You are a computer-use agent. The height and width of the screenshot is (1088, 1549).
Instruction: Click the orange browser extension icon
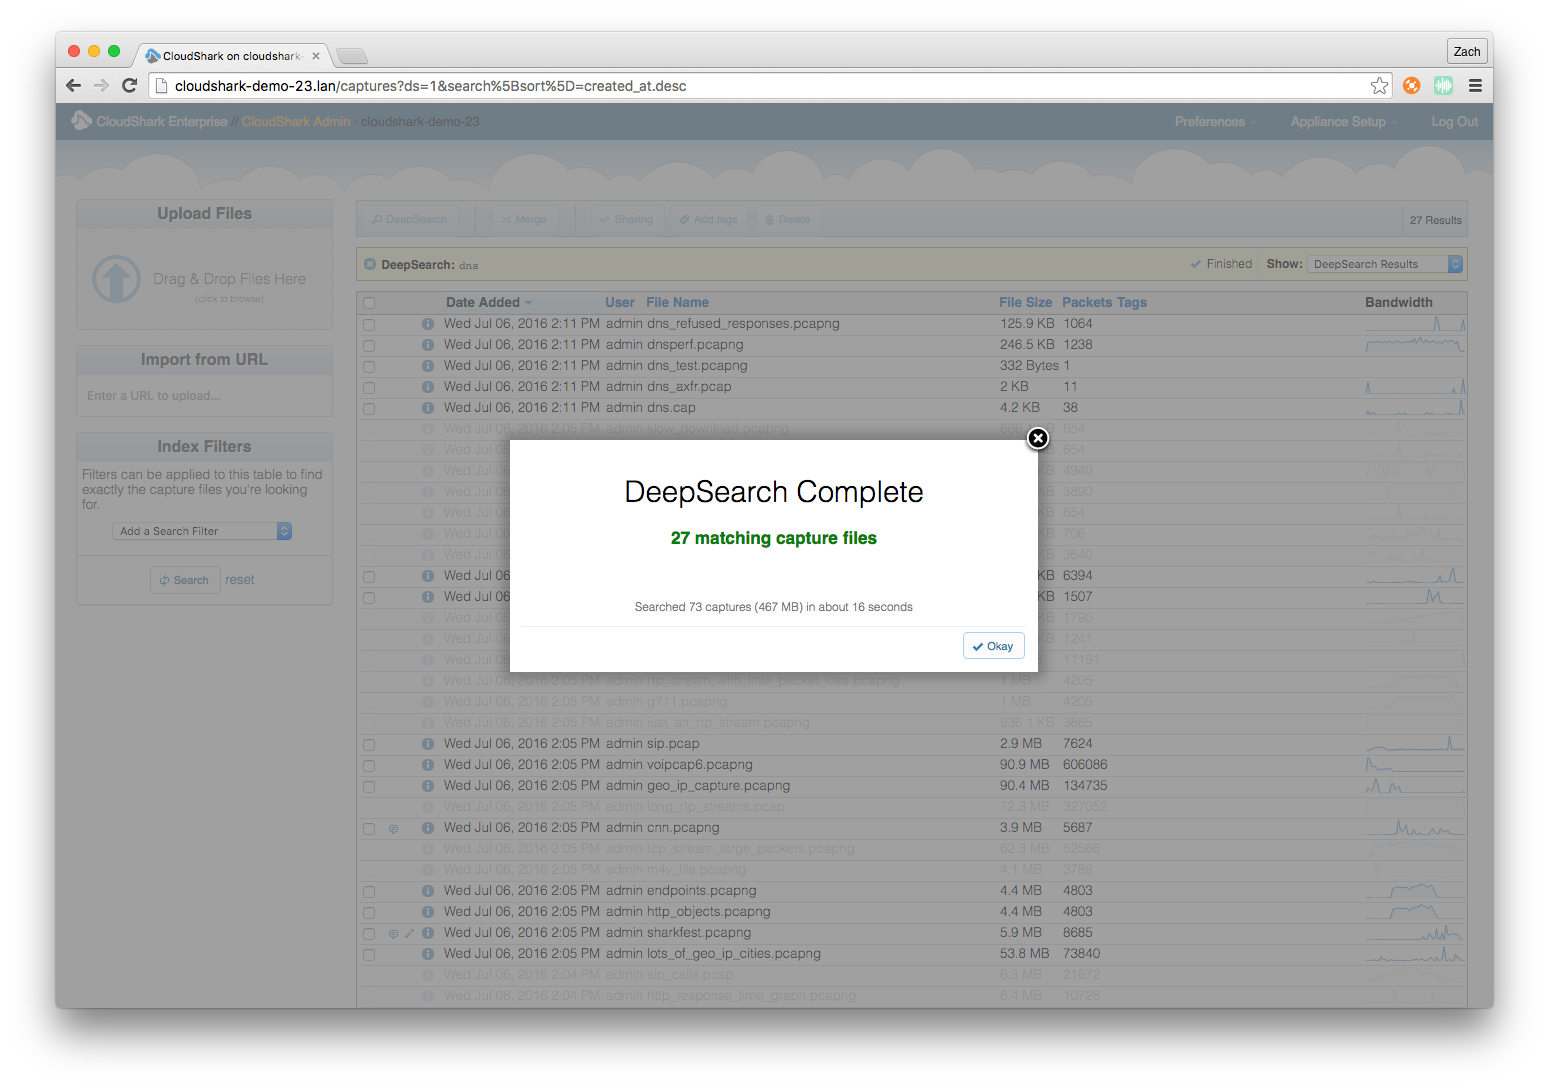click(x=1412, y=86)
